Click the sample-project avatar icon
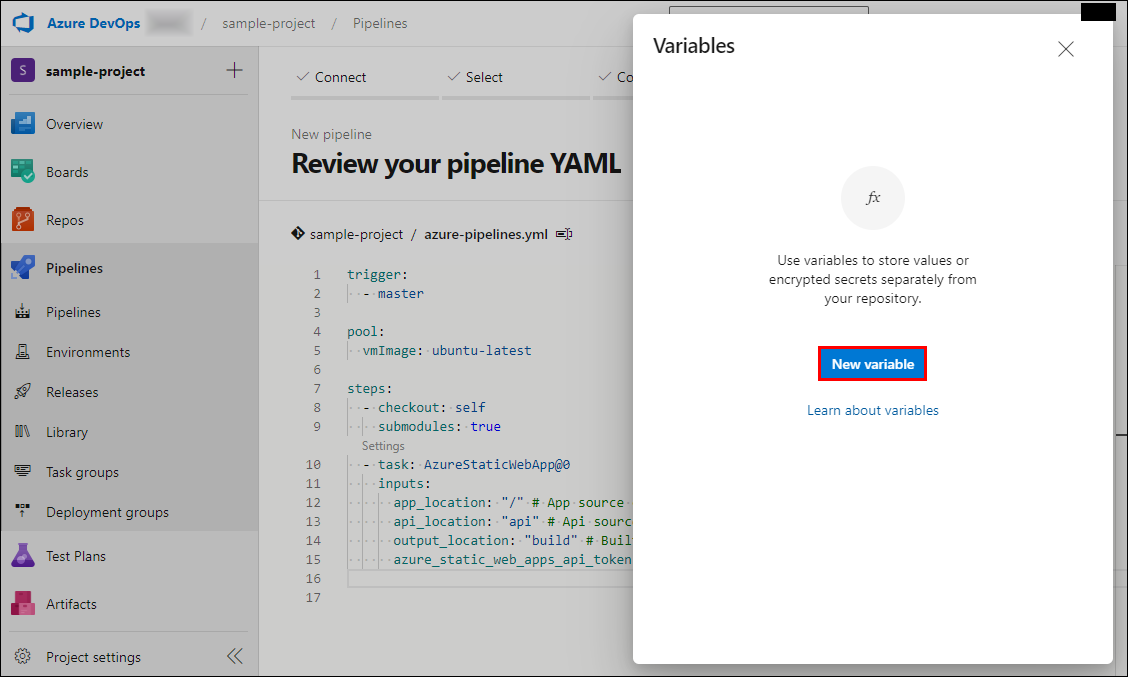1128x677 pixels. 23,71
